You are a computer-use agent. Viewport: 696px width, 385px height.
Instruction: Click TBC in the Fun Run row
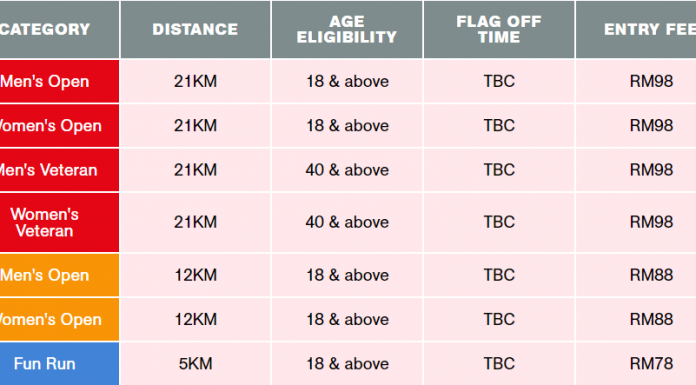pyautogui.click(x=499, y=364)
